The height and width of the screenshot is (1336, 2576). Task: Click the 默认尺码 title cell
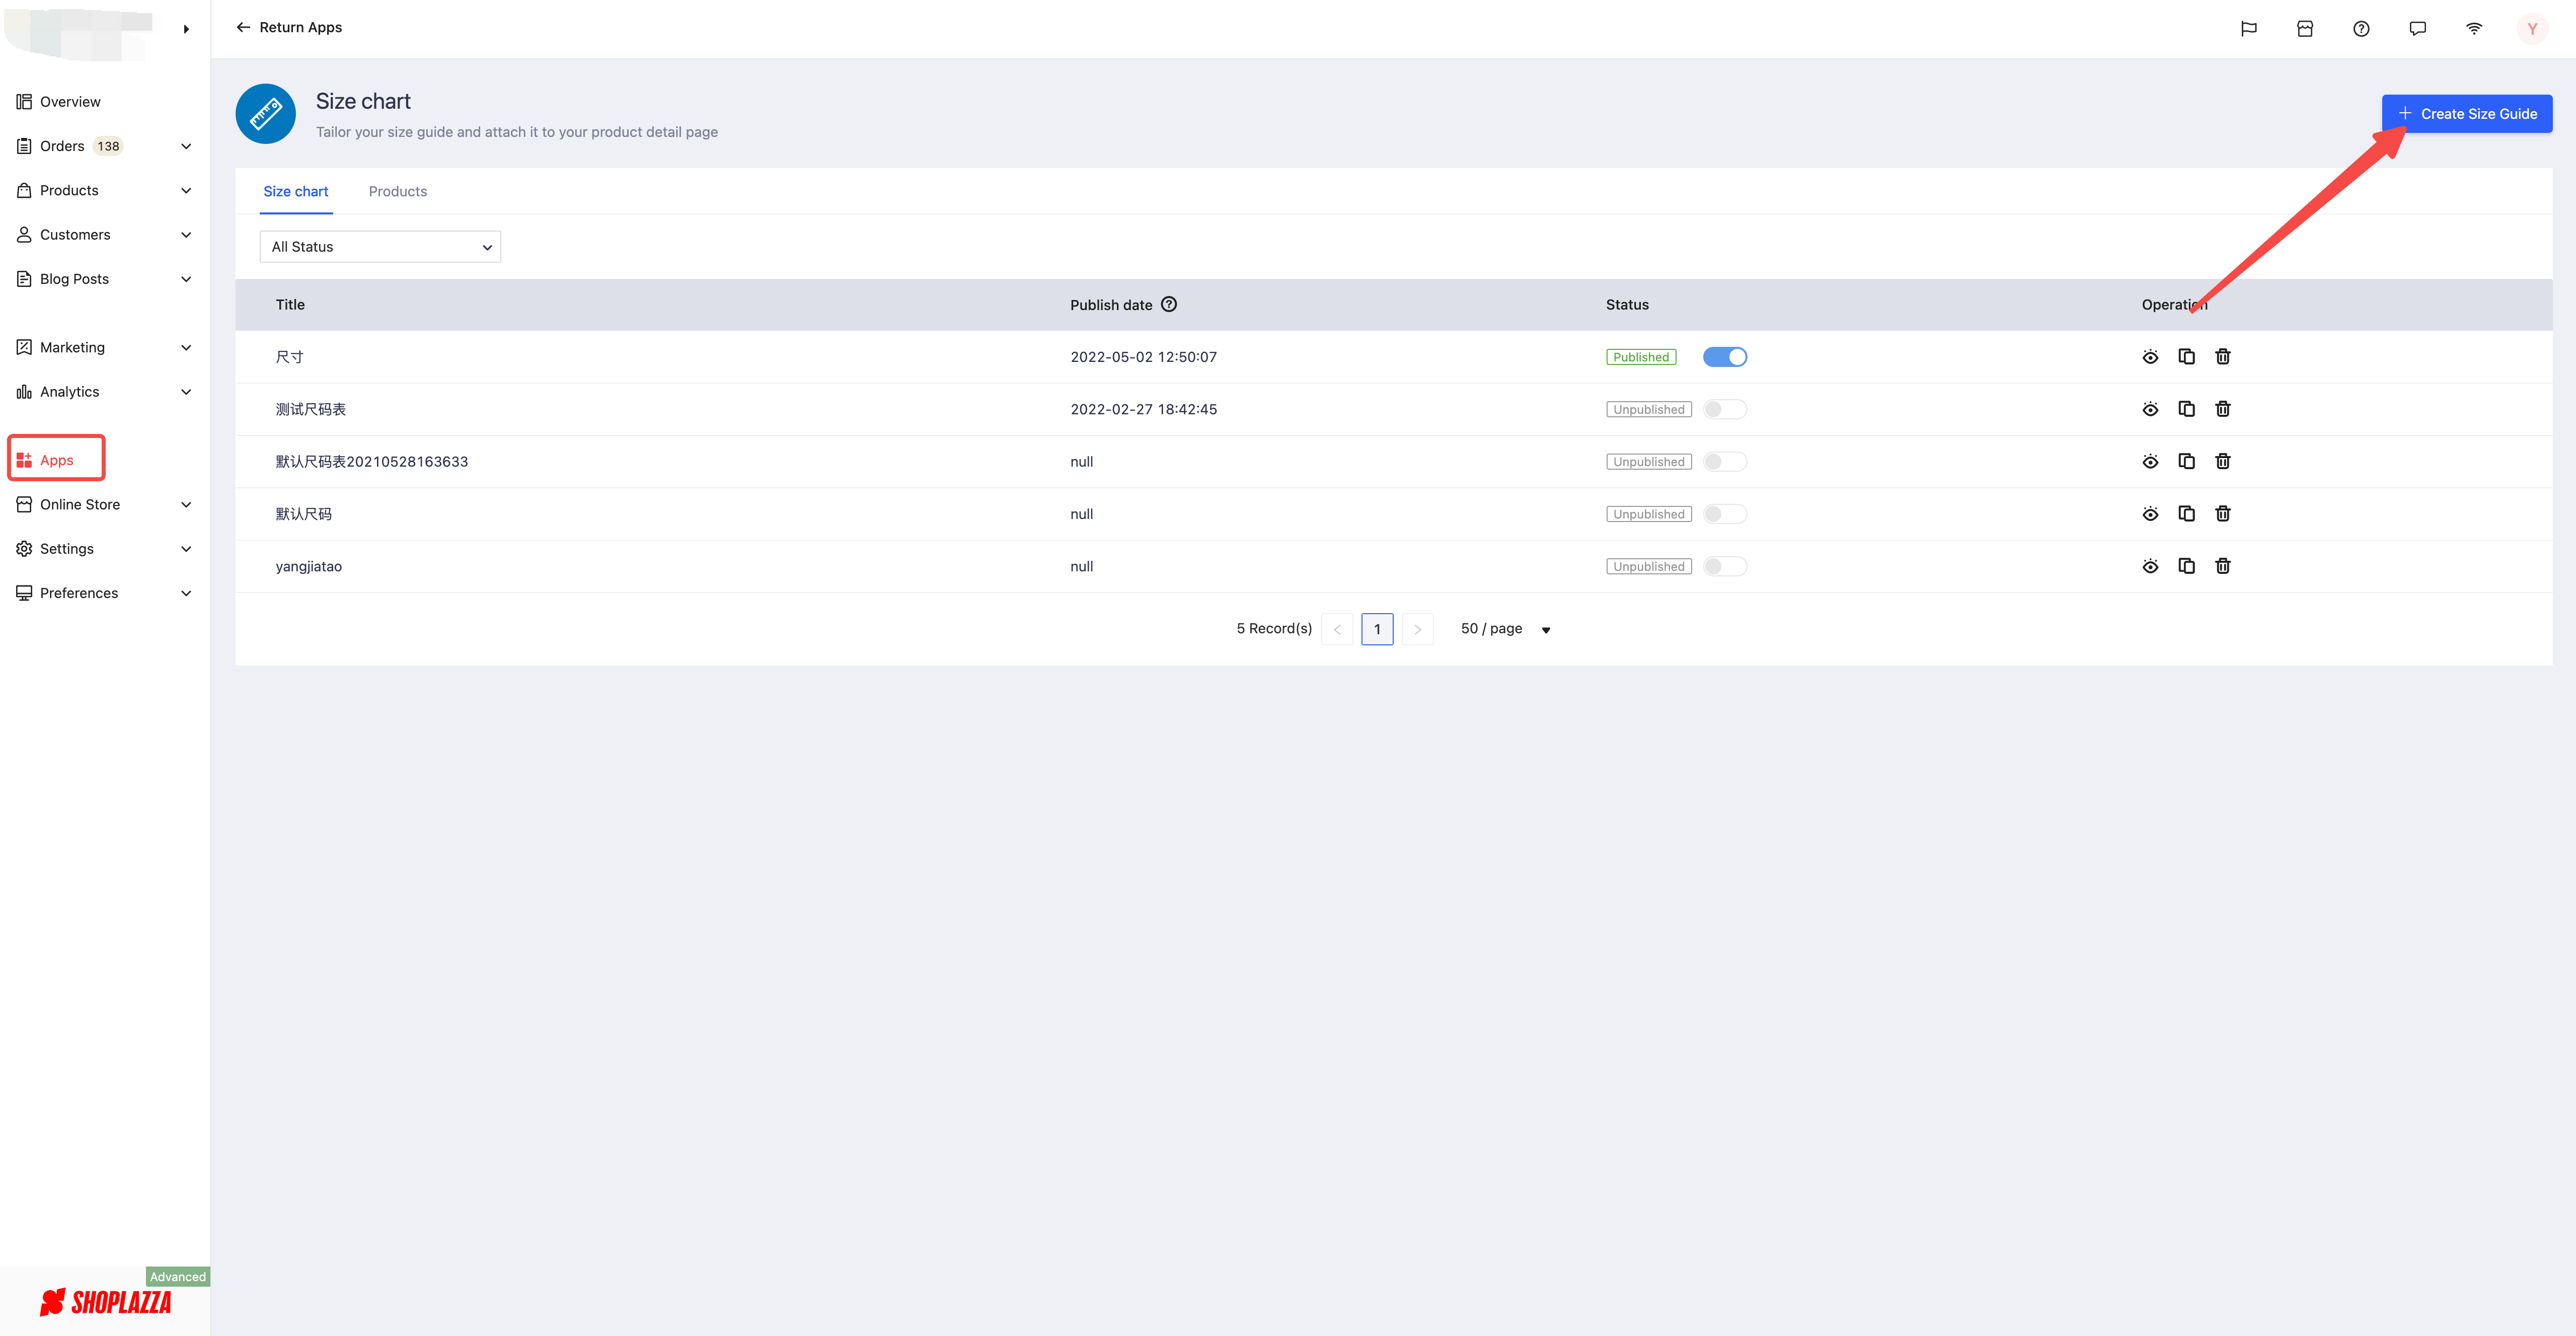coord(304,514)
